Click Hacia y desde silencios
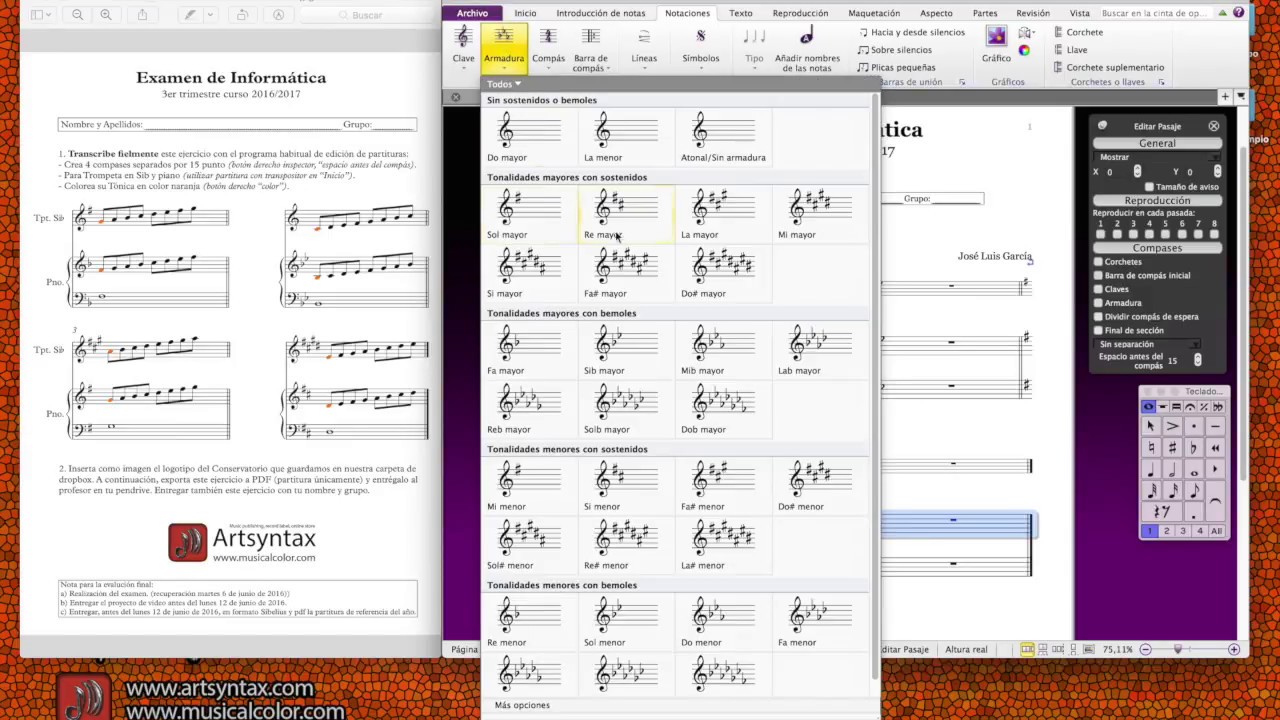 [911, 32]
